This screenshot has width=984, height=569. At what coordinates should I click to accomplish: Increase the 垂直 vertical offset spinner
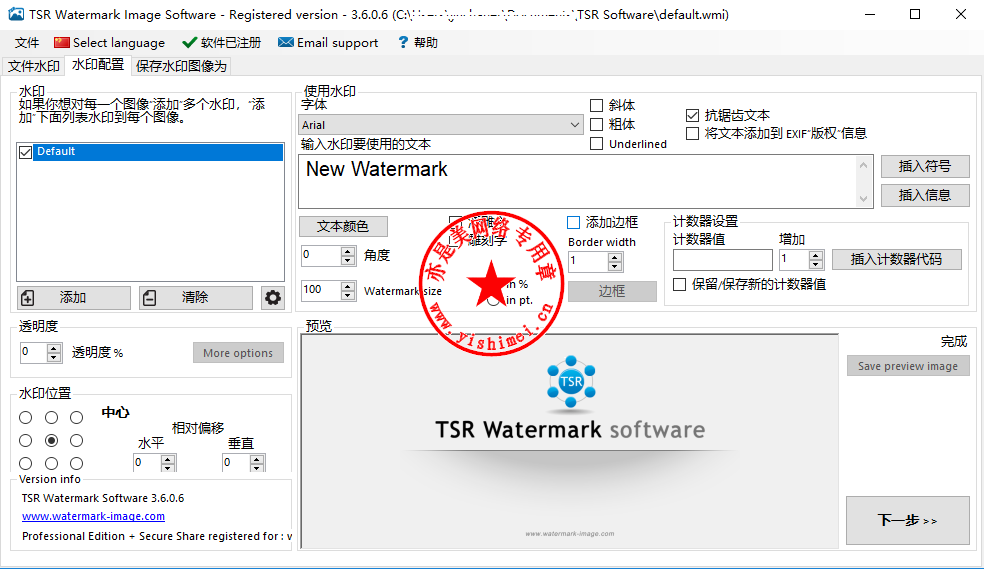click(257, 460)
